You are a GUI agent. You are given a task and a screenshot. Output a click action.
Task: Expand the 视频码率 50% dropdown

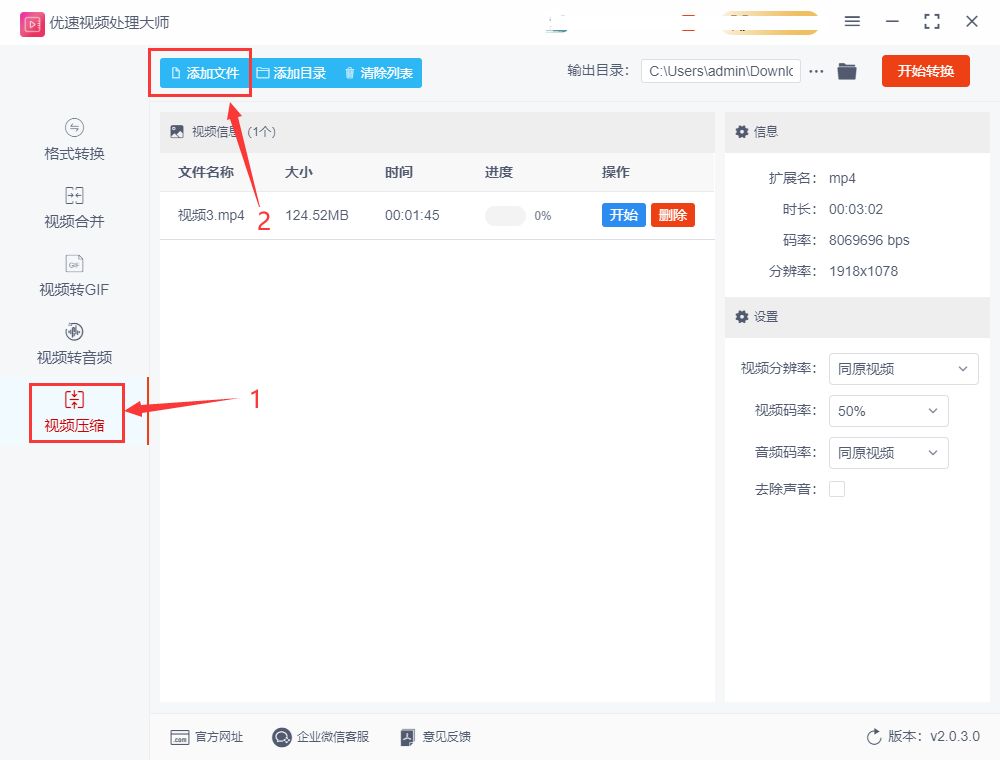click(x=888, y=411)
